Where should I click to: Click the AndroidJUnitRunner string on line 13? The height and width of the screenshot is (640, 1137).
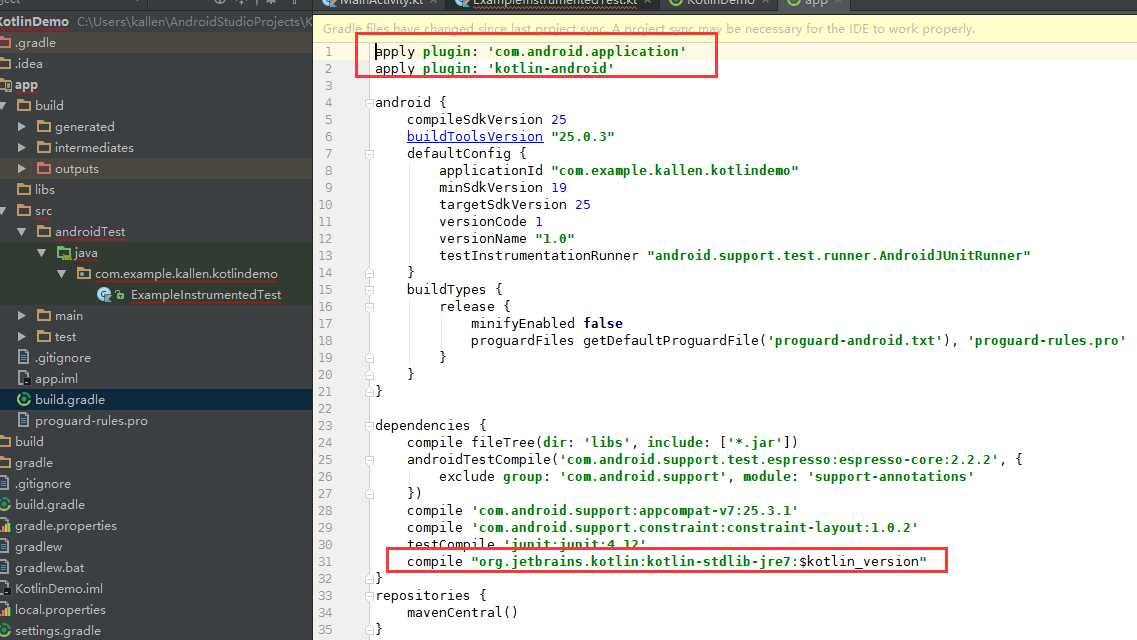[x=838, y=255]
